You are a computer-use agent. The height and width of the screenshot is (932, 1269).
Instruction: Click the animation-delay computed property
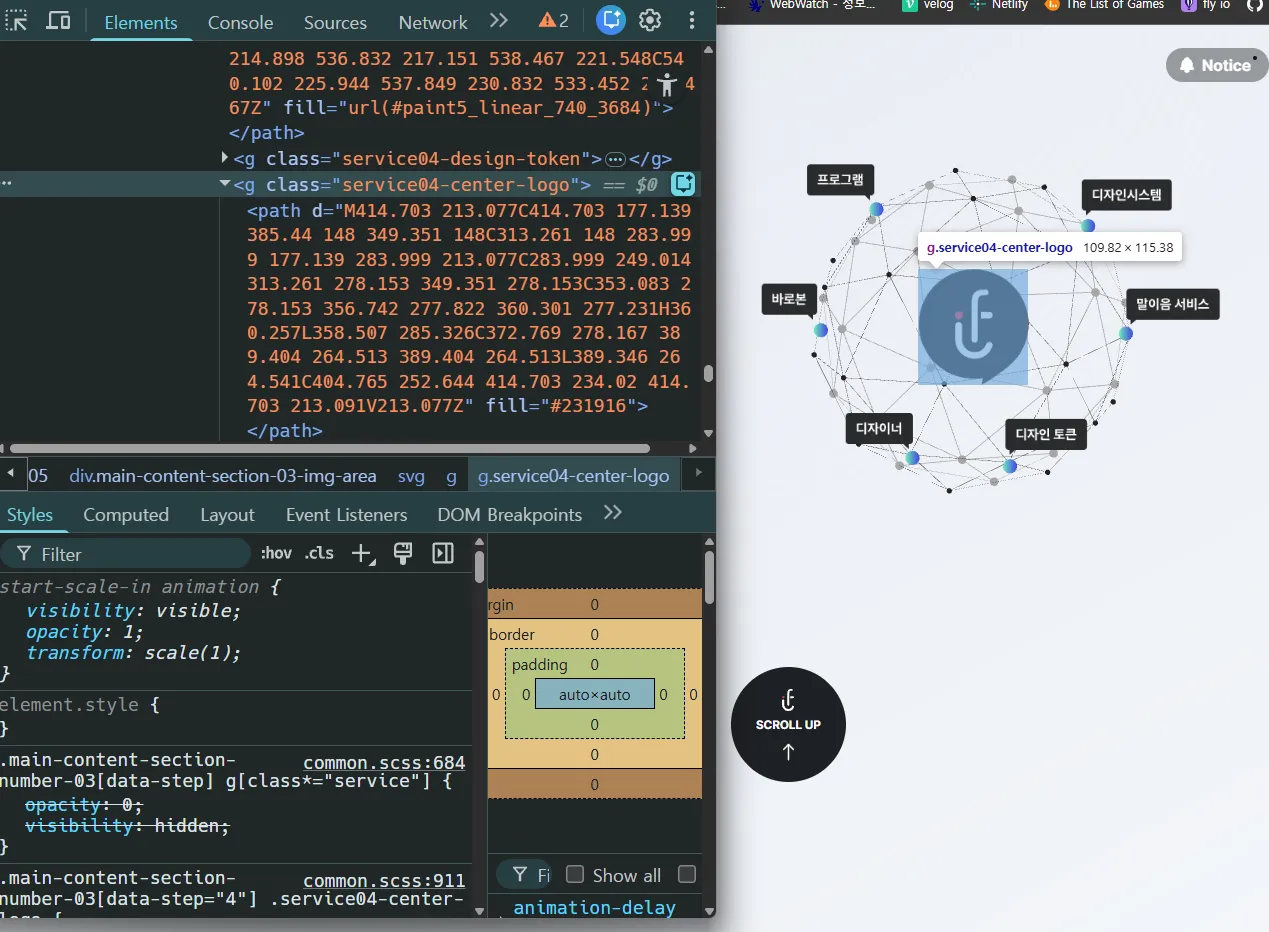click(594, 908)
